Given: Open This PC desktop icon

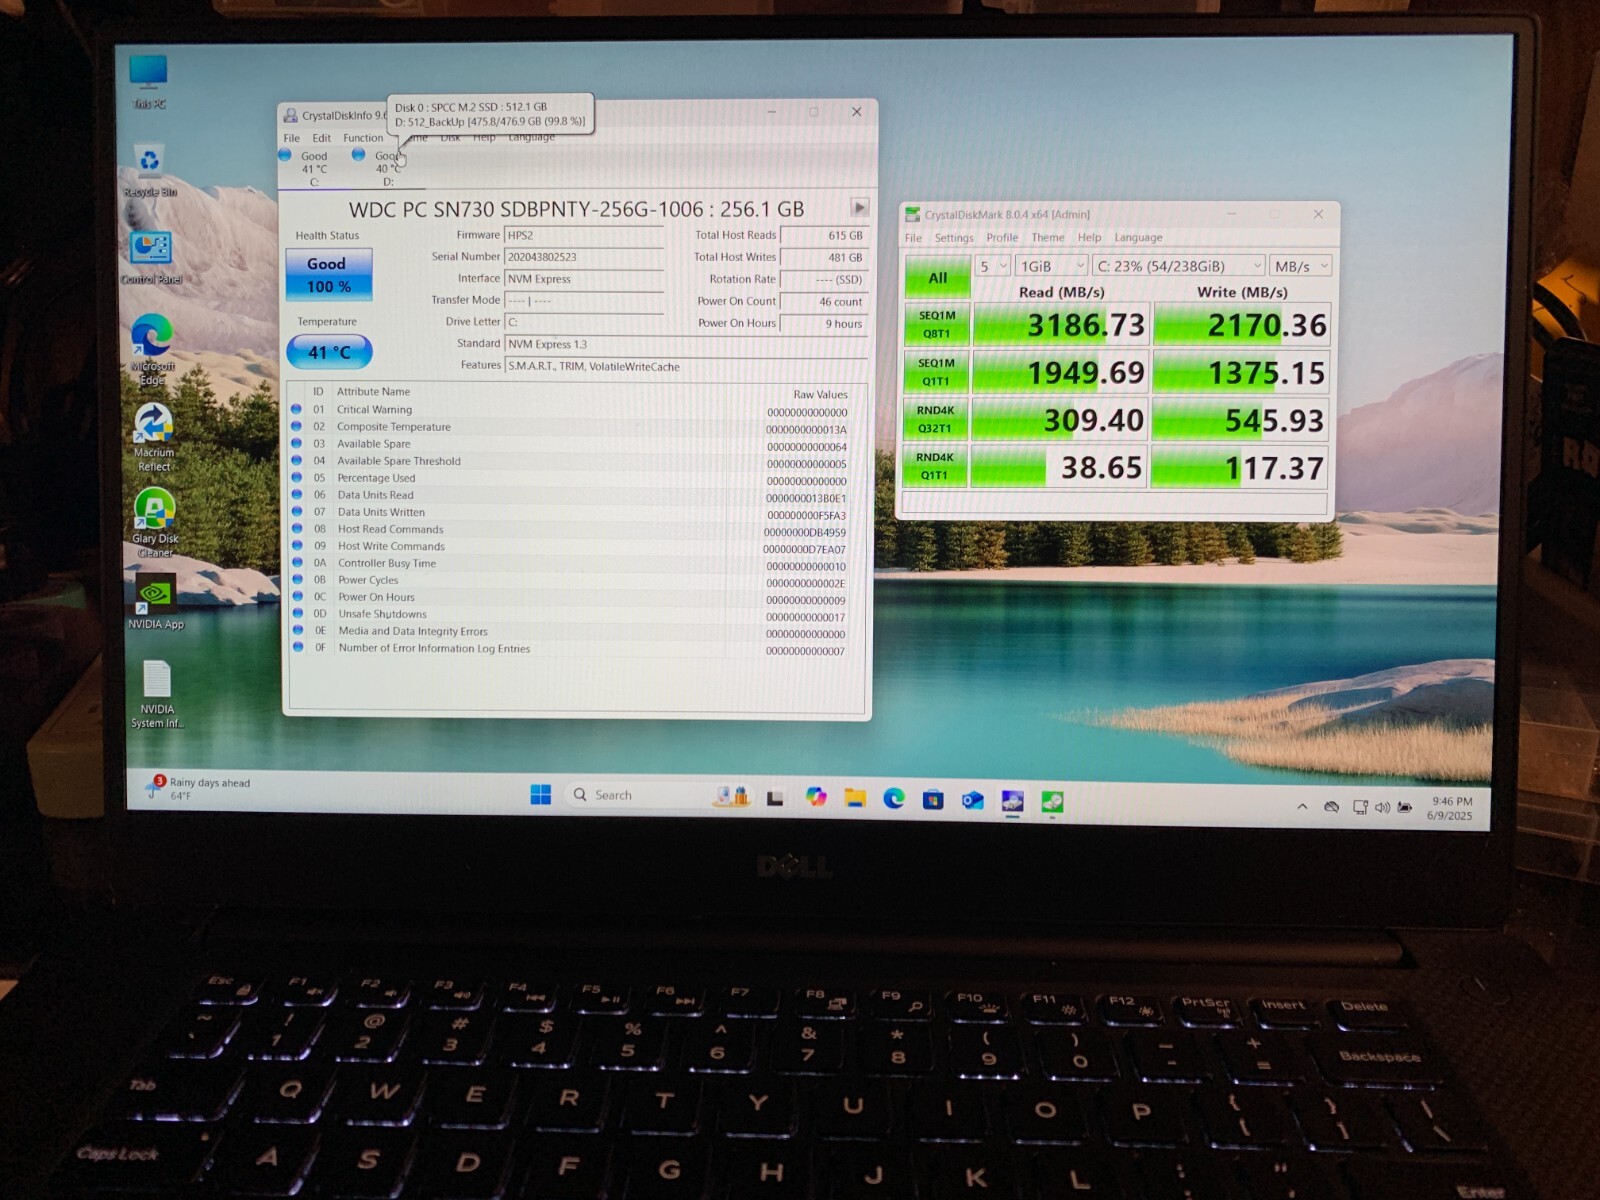Looking at the screenshot, I should click(148, 80).
